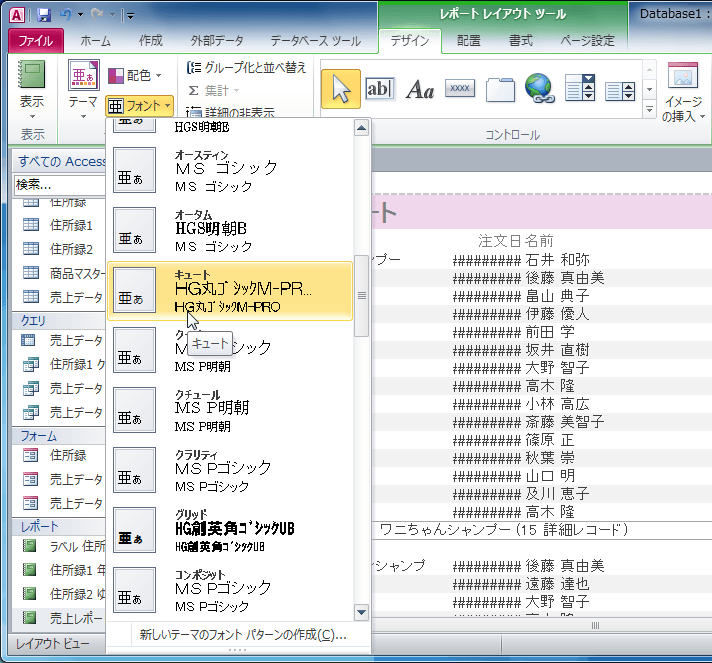Select the hyperlink globe control
The image size is (712, 663).
tap(539, 88)
